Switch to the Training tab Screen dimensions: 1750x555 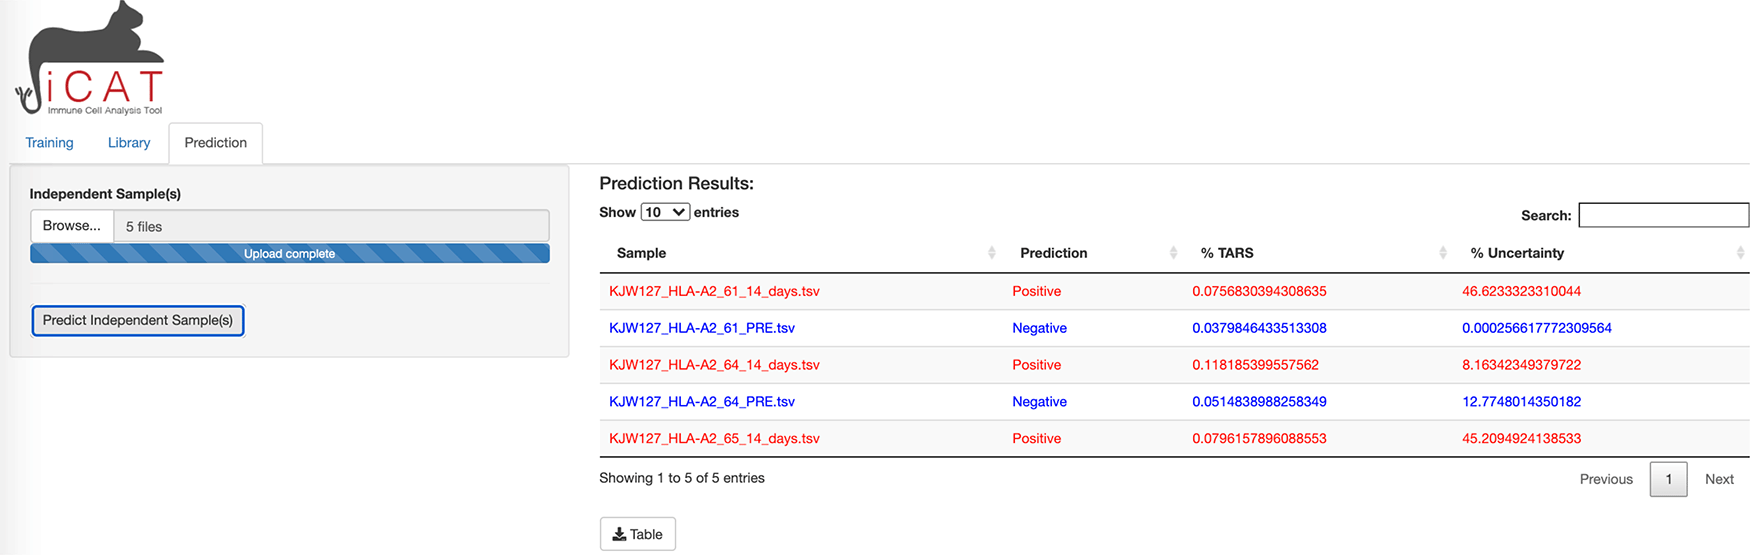click(x=49, y=143)
